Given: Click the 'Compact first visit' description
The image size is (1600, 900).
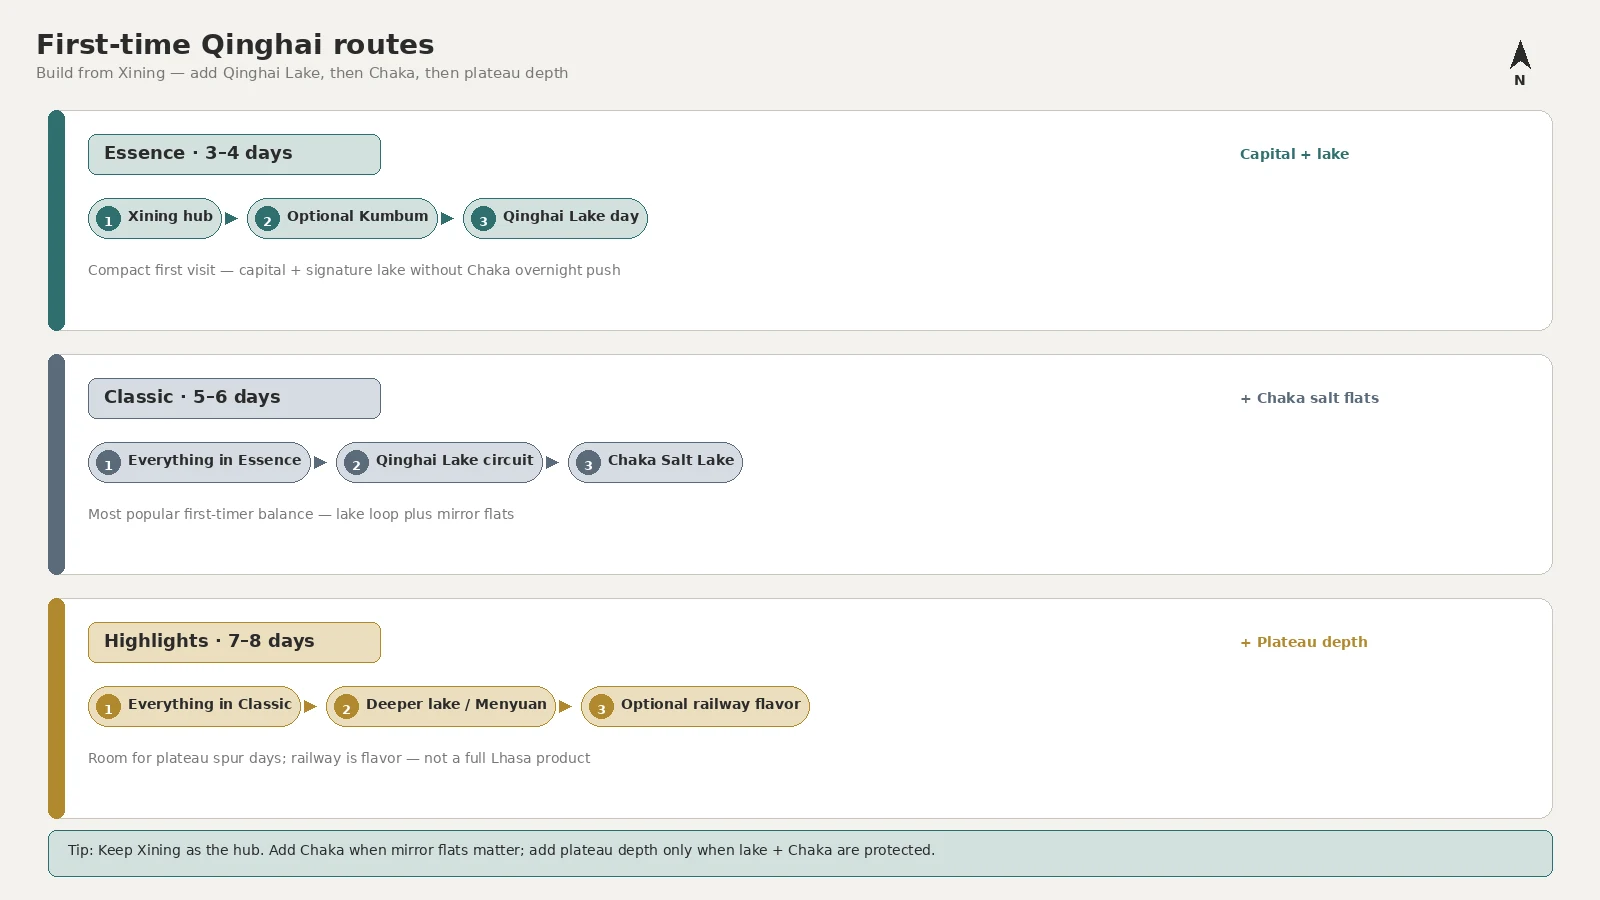Looking at the screenshot, I should tap(354, 270).
